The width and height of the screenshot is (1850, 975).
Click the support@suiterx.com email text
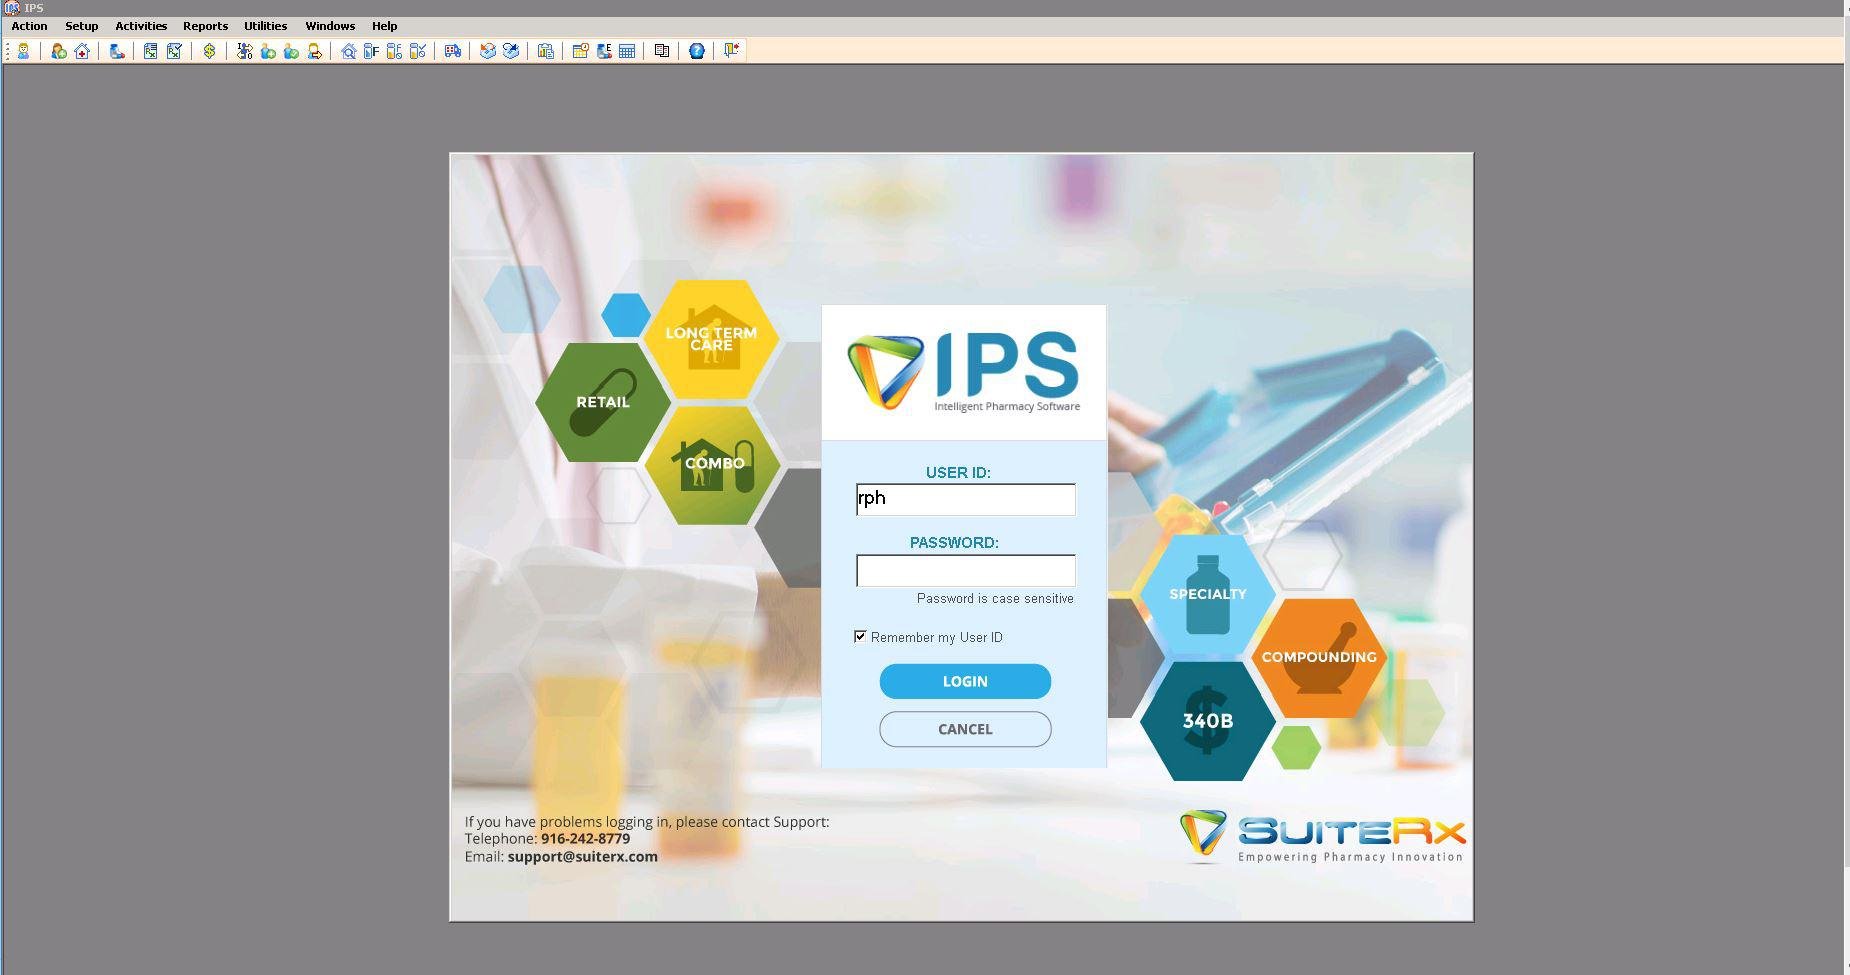(x=582, y=856)
